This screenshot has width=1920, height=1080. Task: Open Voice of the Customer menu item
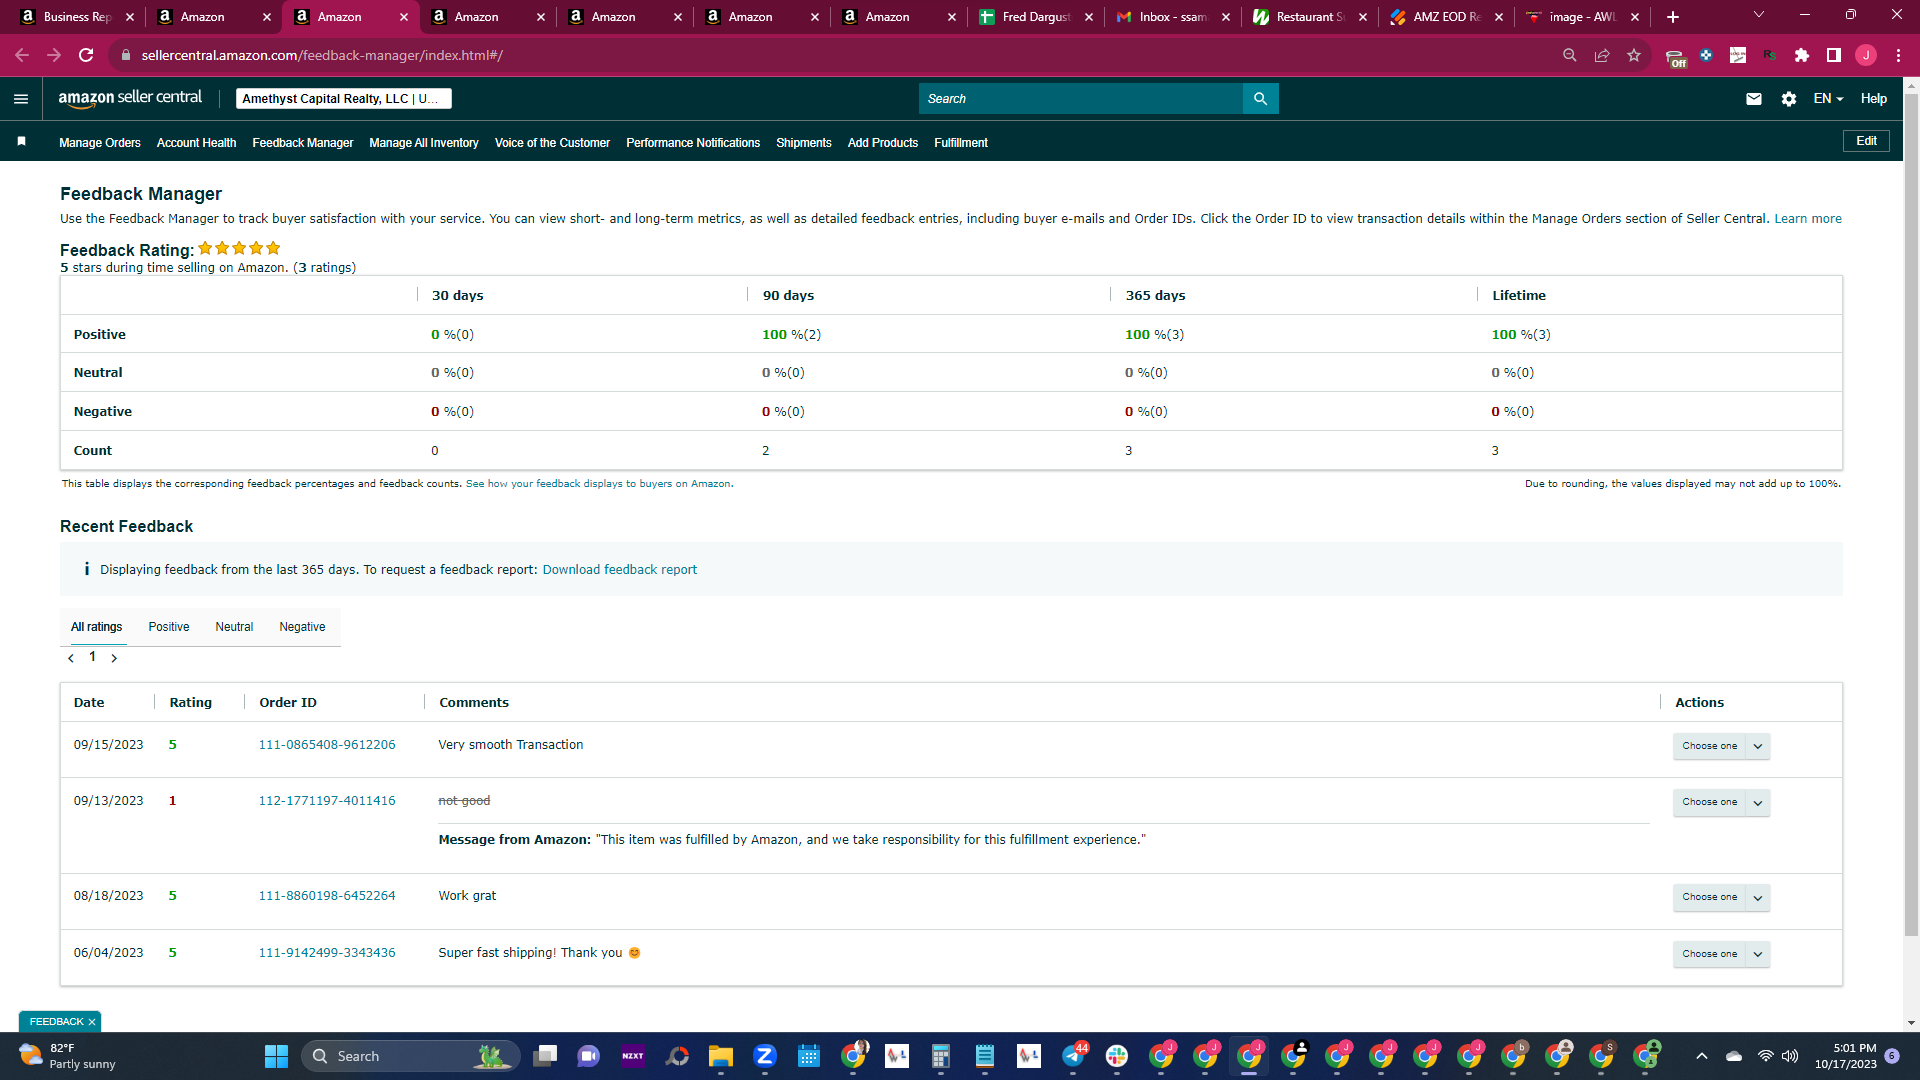(x=552, y=143)
